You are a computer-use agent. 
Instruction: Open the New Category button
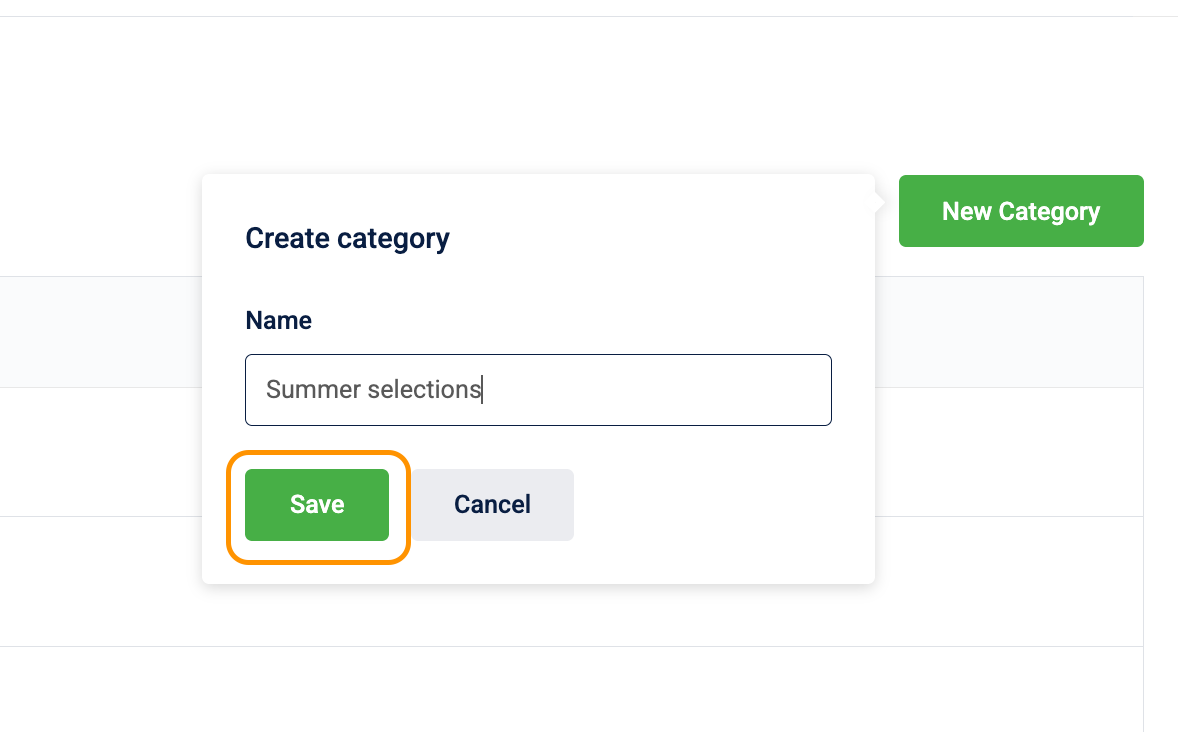[x=1021, y=211]
